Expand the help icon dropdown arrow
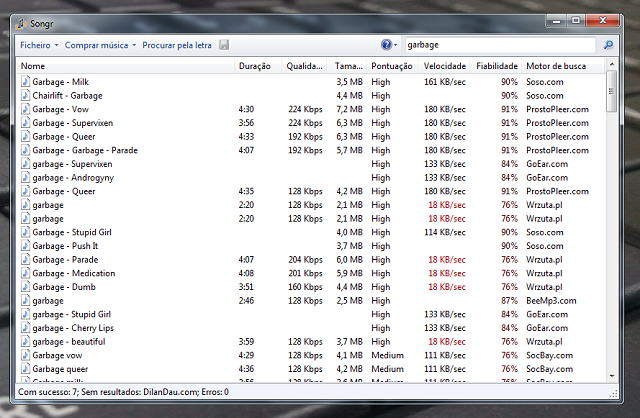The image size is (640, 418). [x=396, y=45]
